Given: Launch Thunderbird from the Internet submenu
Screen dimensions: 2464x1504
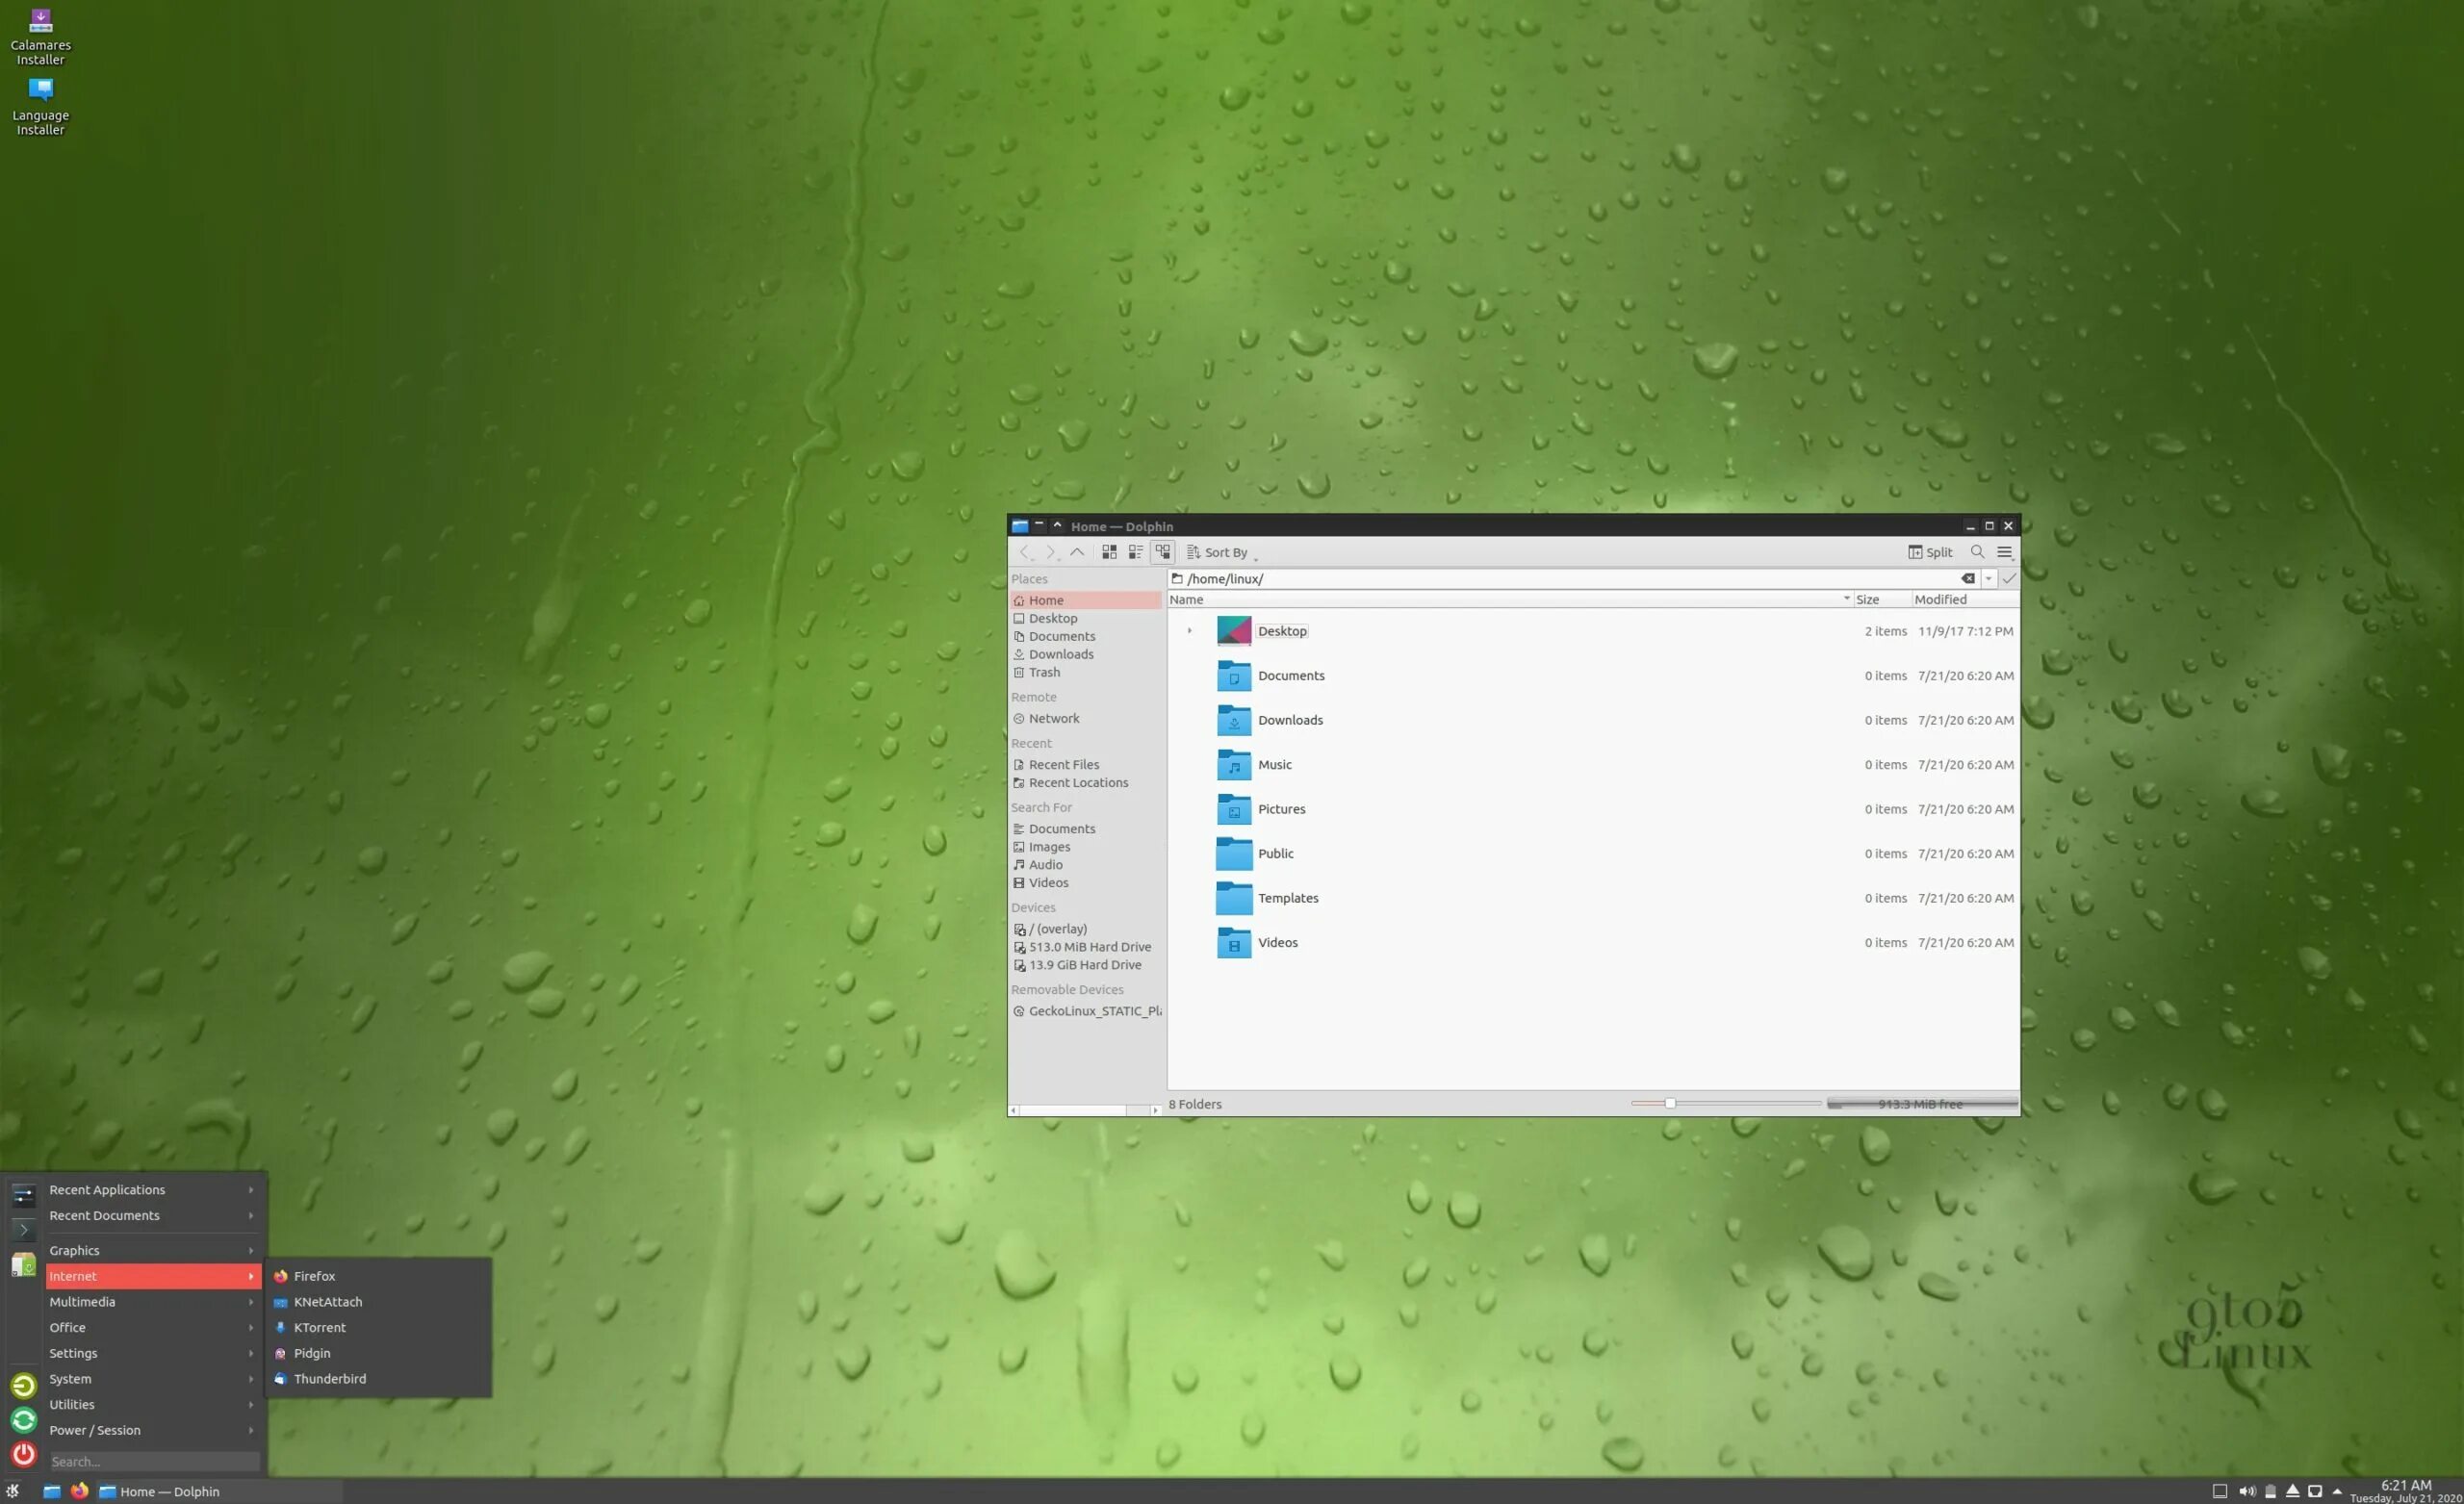Looking at the screenshot, I should pyautogui.click(x=329, y=1379).
